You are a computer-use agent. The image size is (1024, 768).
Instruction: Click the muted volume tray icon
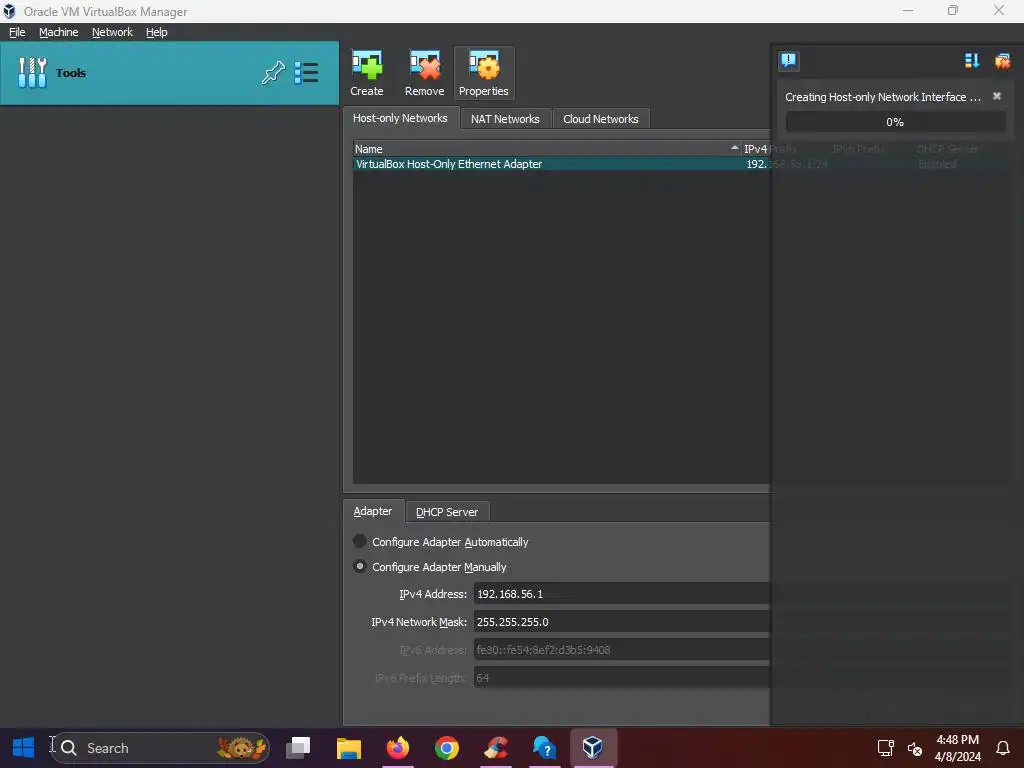click(915, 748)
